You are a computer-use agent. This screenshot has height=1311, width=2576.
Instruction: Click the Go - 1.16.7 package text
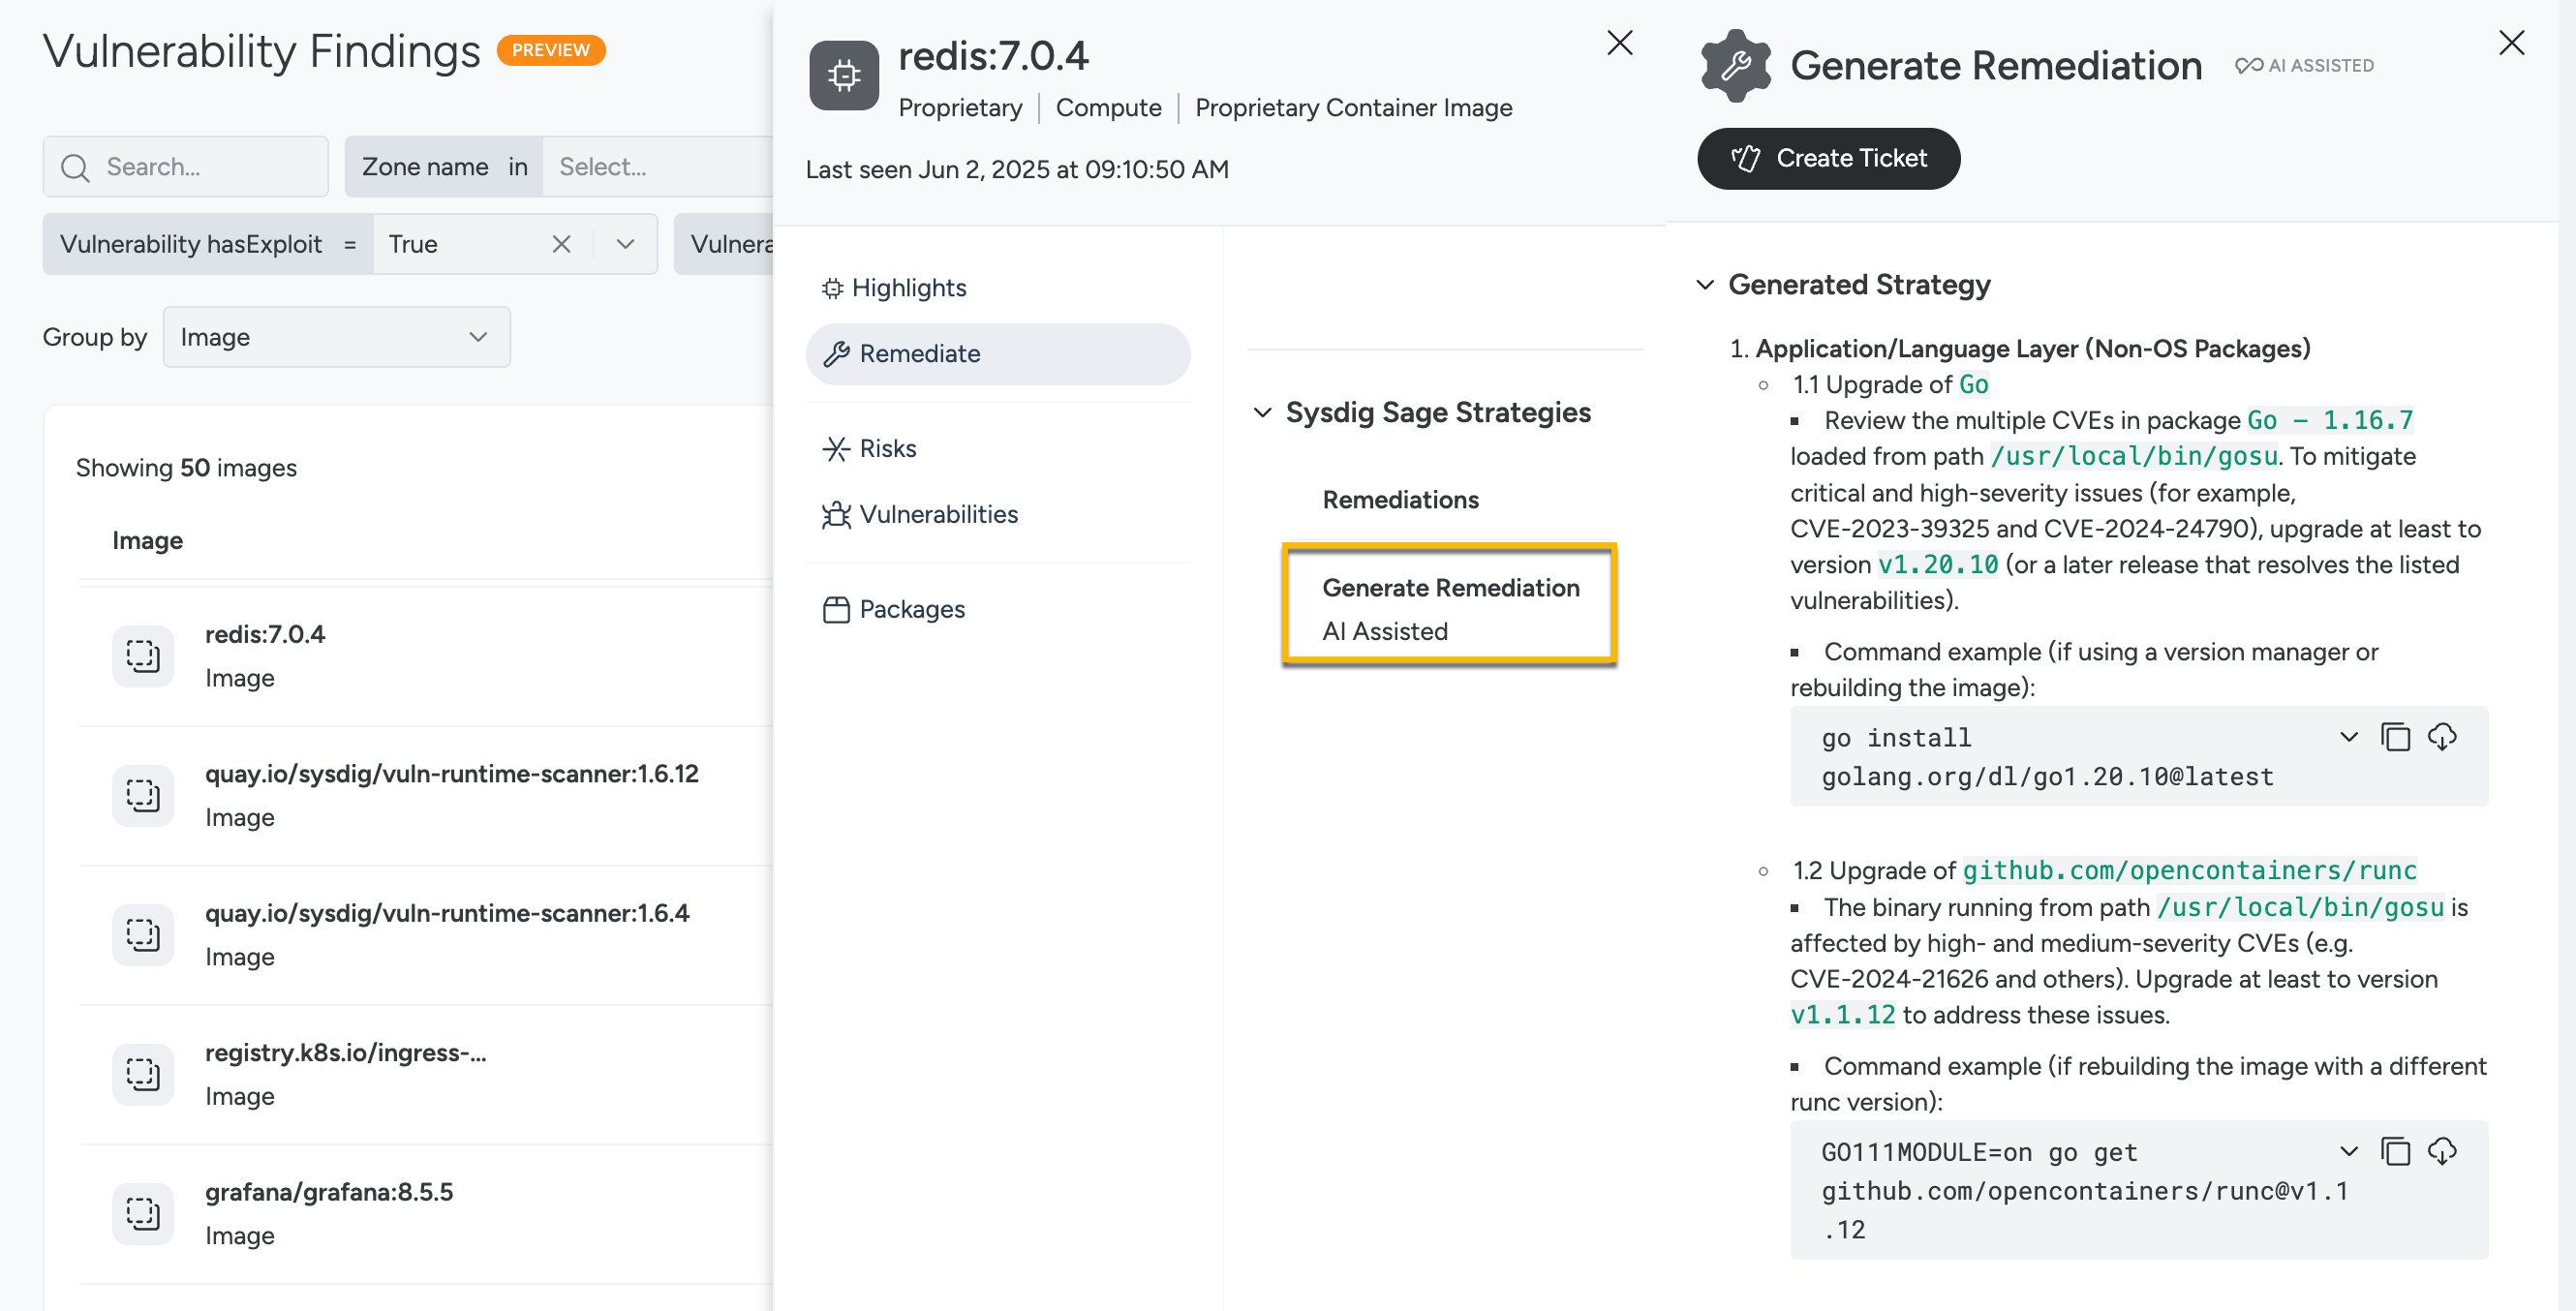[2329, 421]
